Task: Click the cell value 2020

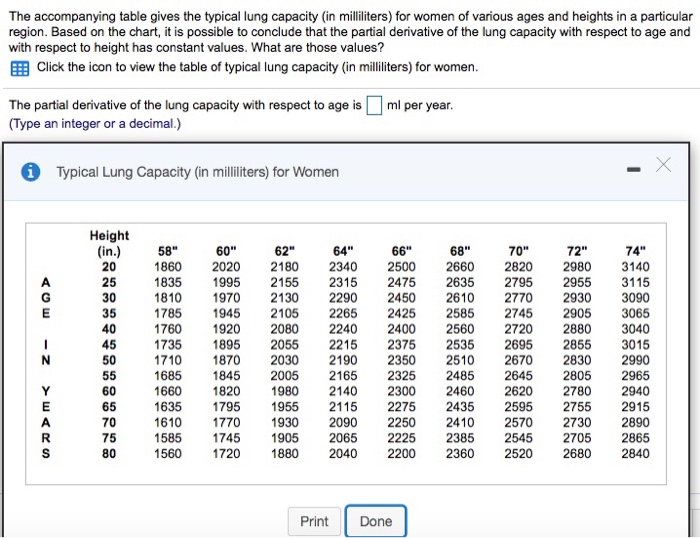Action: [226, 267]
